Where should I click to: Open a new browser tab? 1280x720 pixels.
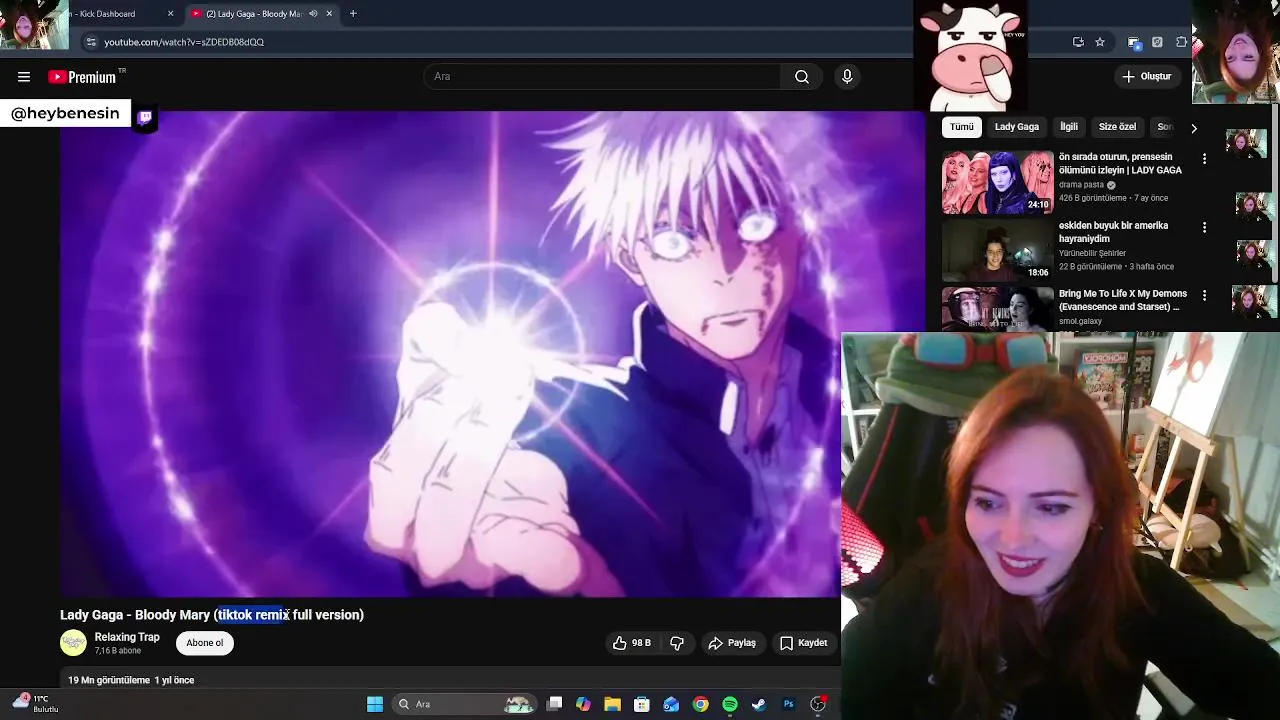[x=353, y=14]
